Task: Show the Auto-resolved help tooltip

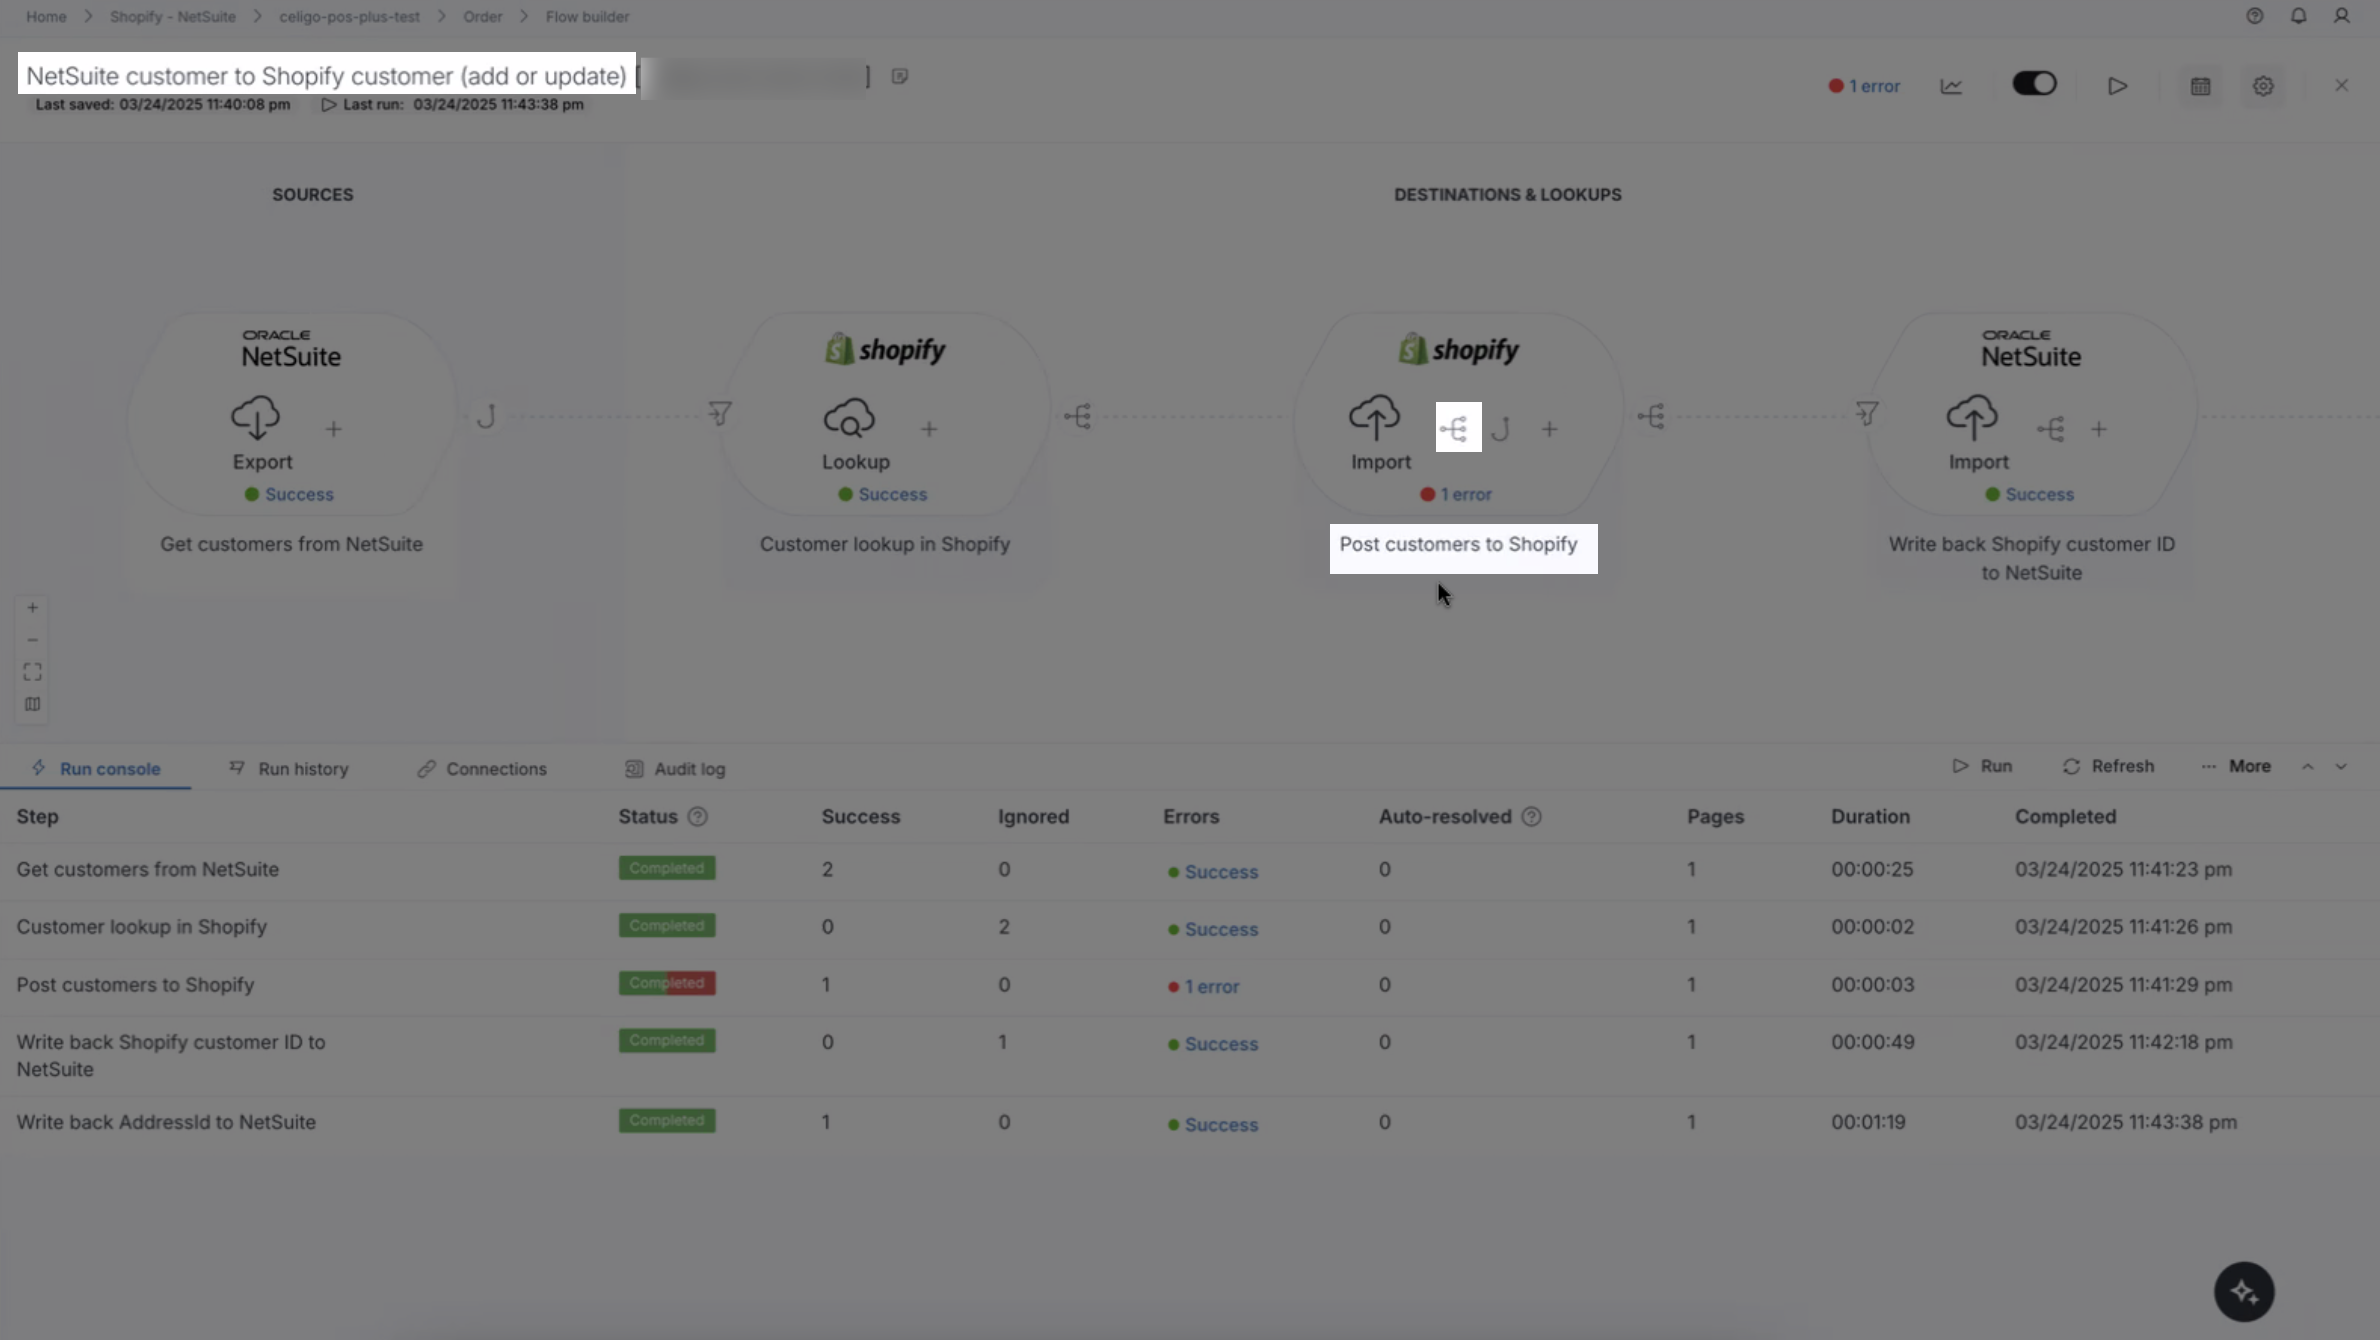Action: pyautogui.click(x=1531, y=817)
